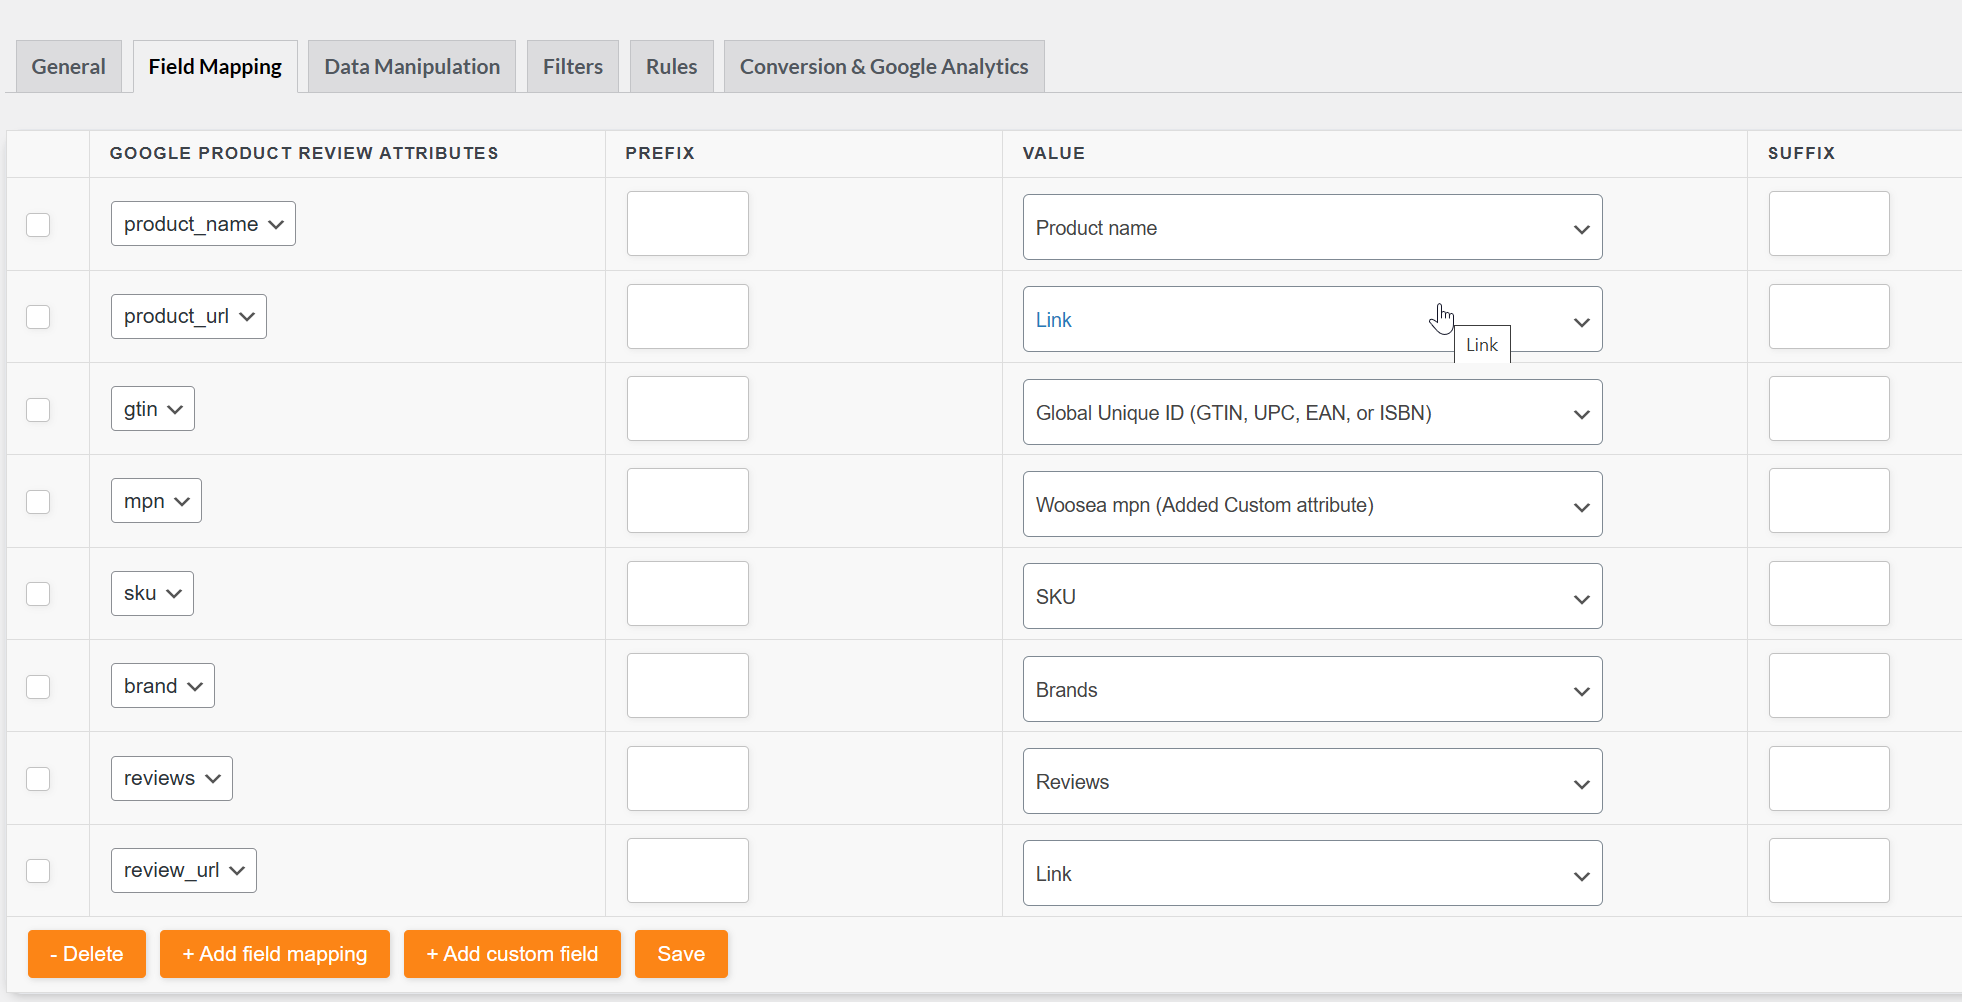Select the brand row checkbox
The height and width of the screenshot is (1002, 1962).
click(x=38, y=687)
